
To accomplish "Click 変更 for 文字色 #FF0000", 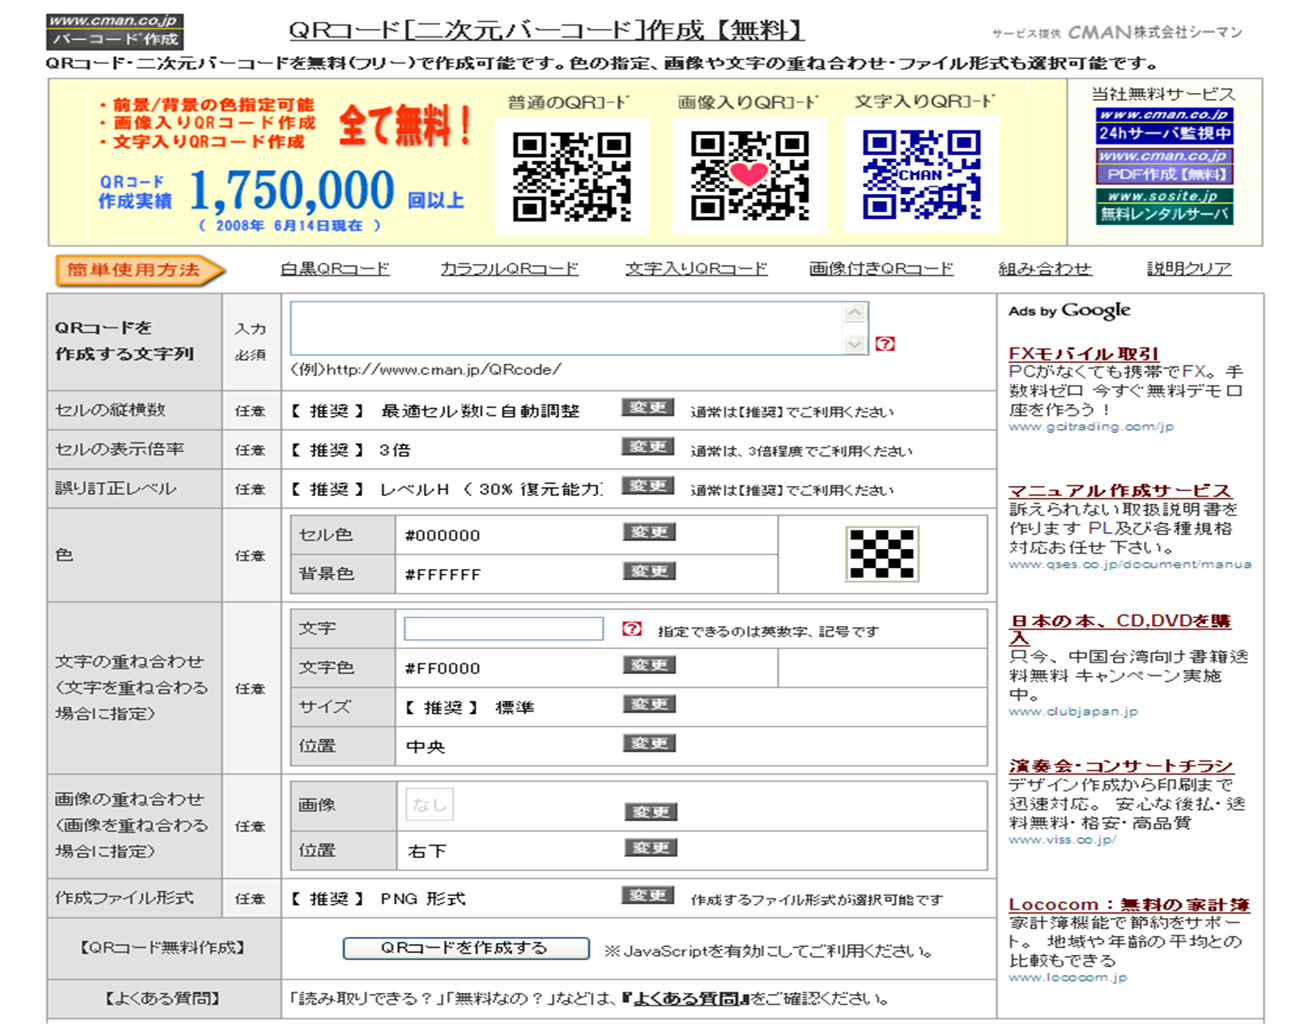I will 648,665.
